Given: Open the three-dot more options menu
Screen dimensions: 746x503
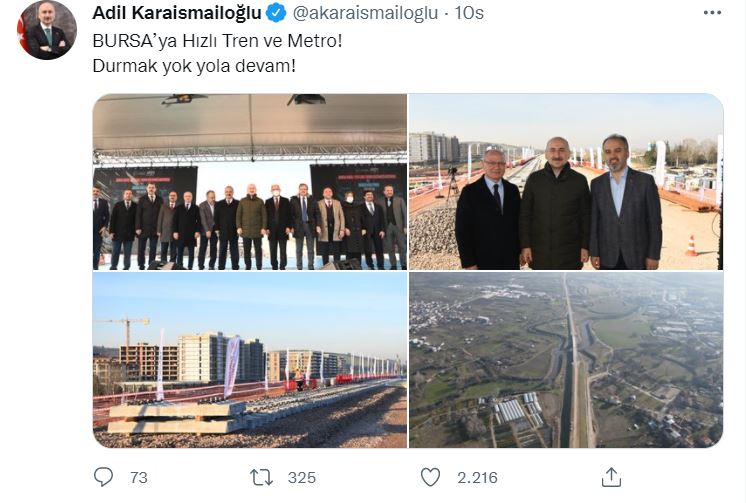Looking at the screenshot, I should (x=712, y=13).
